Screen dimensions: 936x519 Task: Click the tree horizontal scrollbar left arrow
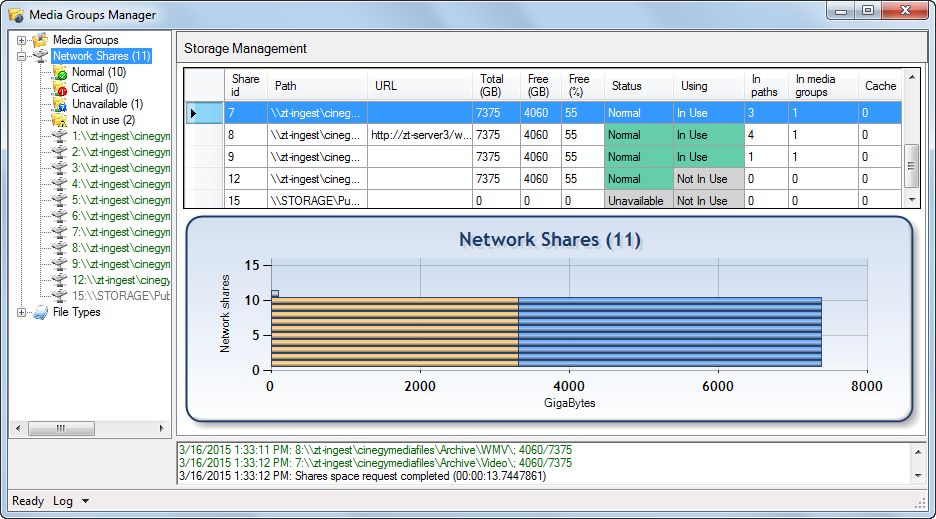[x=18, y=428]
